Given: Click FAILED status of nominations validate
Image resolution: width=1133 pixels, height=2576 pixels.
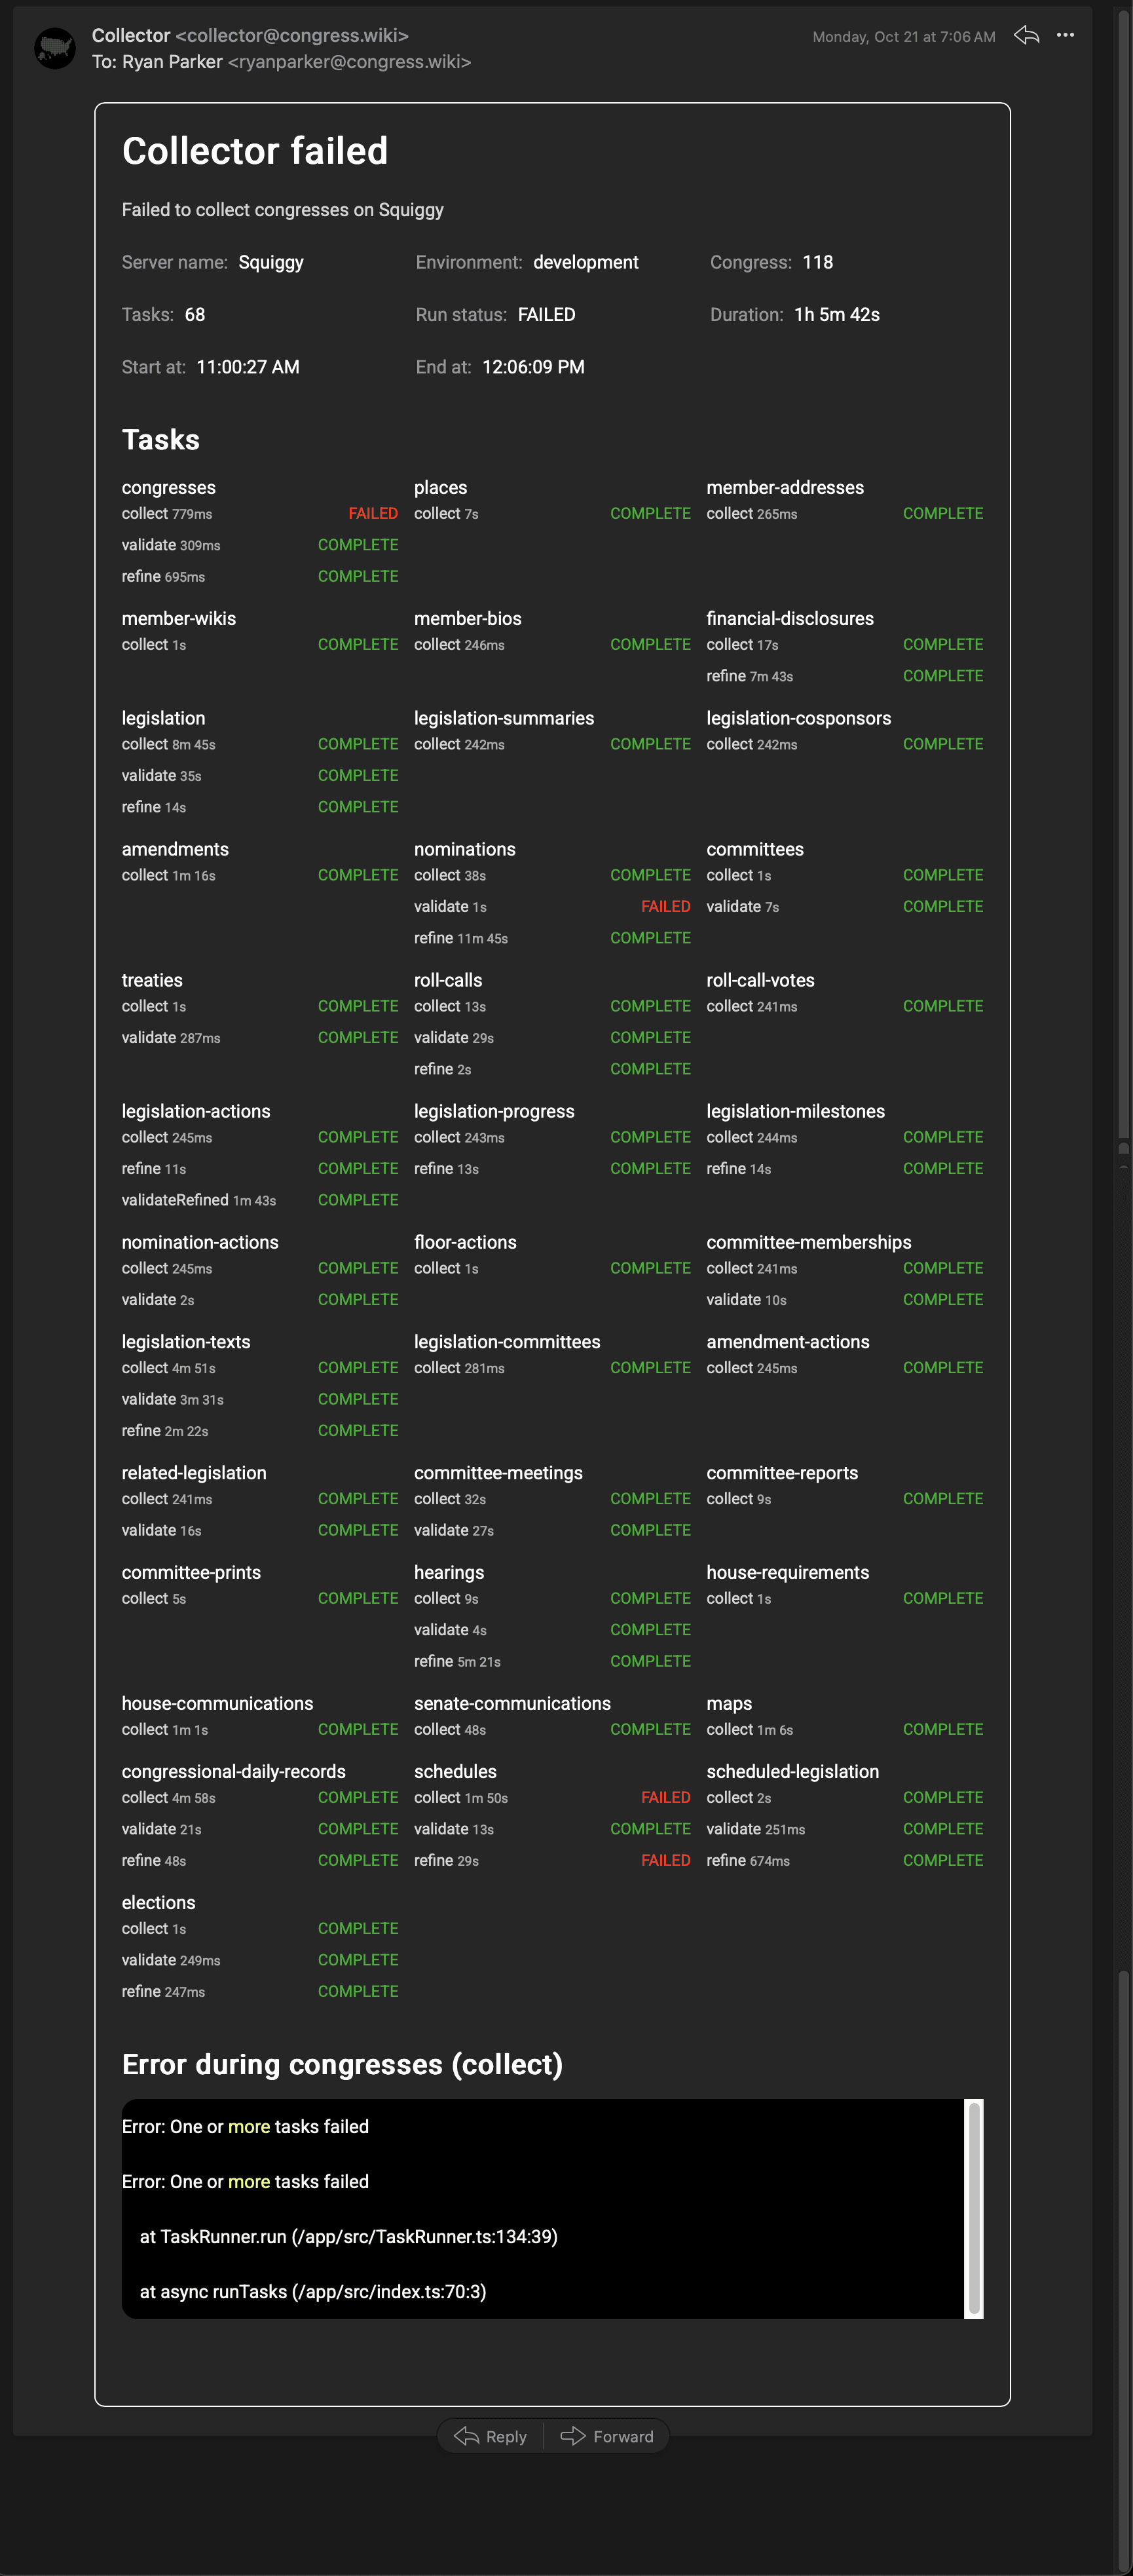Looking at the screenshot, I should coord(665,907).
